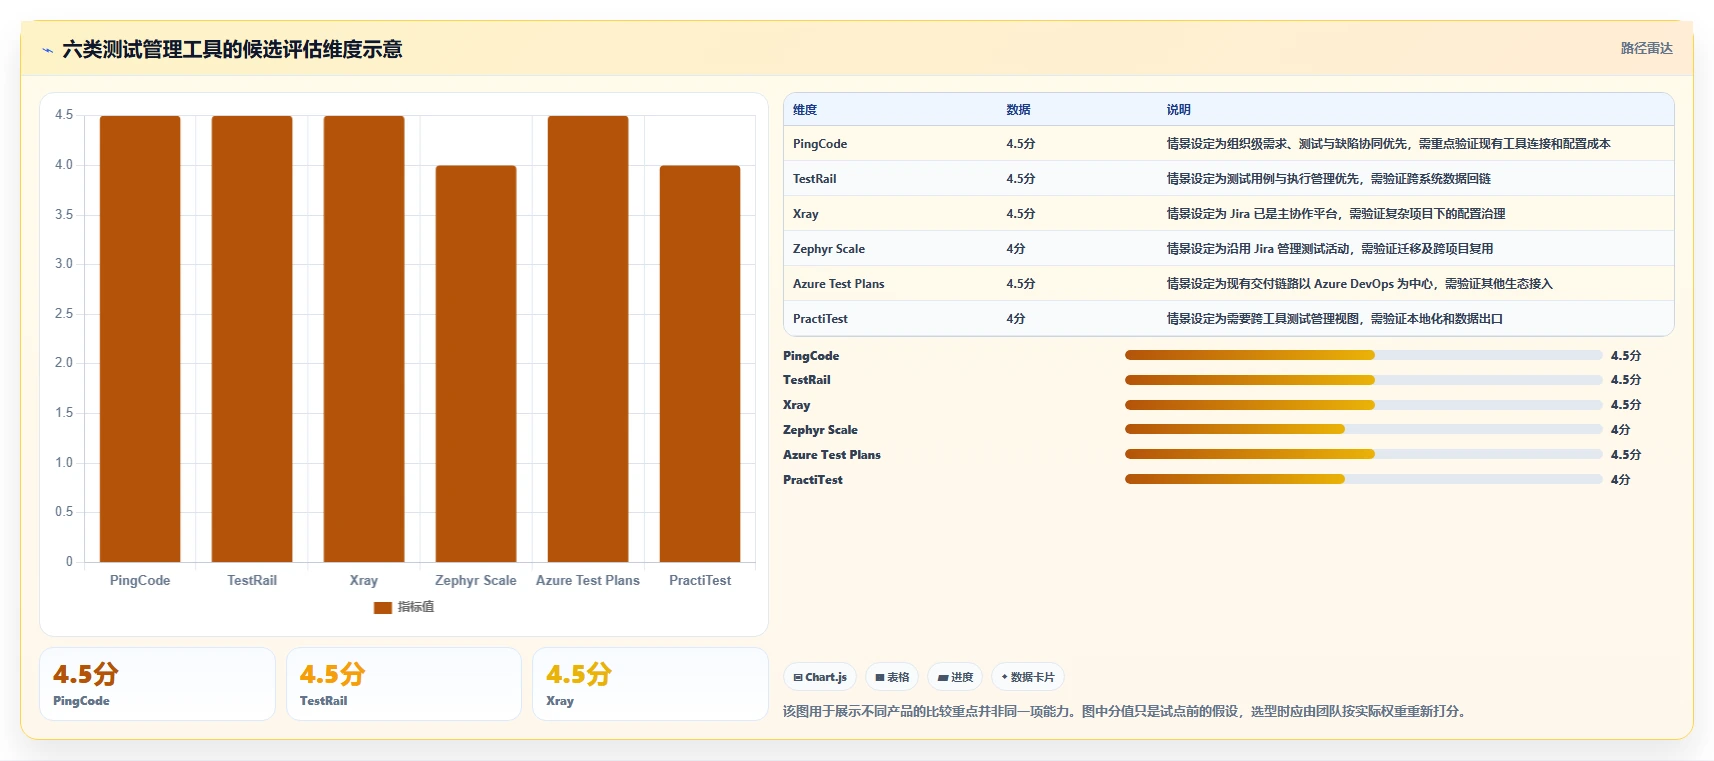Select the Zephyr Scale bar in the chart

[x=476, y=364]
